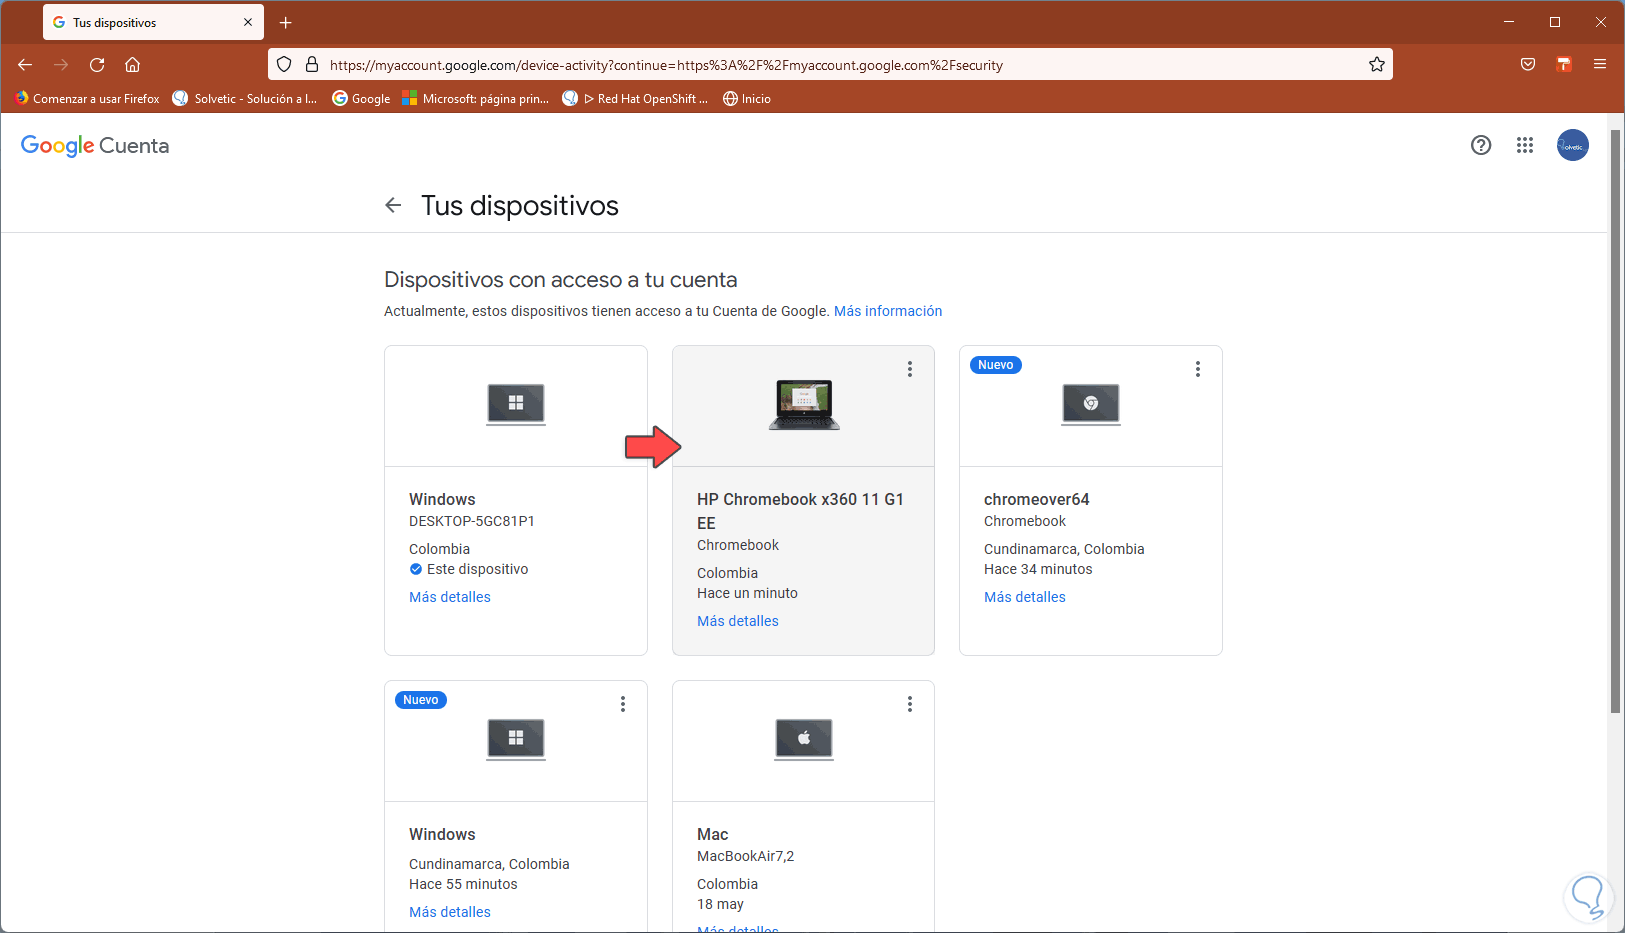The width and height of the screenshot is (1625, 933).
Task: Return using the arrow beside Tus dispositivos
Action: point(393,205)
